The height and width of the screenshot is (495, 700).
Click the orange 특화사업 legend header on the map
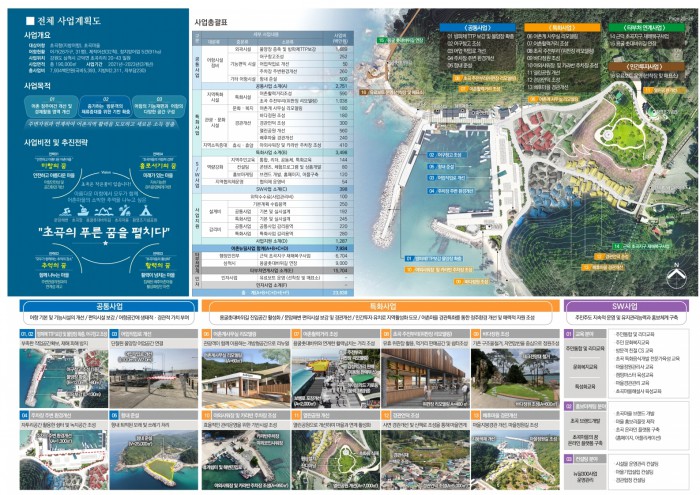tap(552, 28)
